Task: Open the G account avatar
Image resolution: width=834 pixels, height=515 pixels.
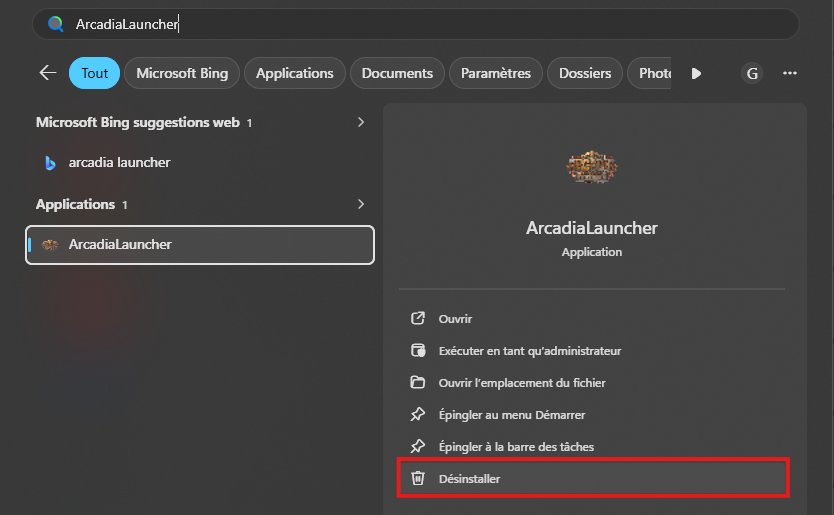Action: pos(752,73)
